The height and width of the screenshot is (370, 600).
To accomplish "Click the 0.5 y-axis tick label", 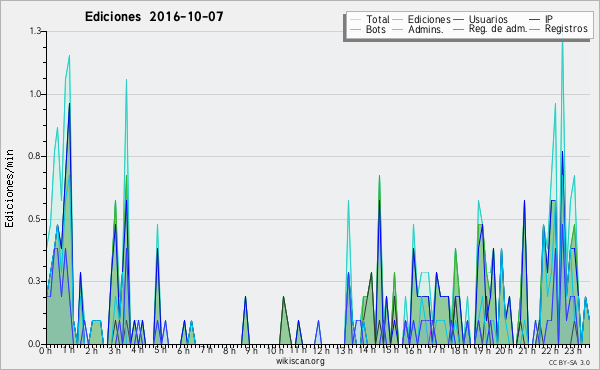I will pos(35,219).
